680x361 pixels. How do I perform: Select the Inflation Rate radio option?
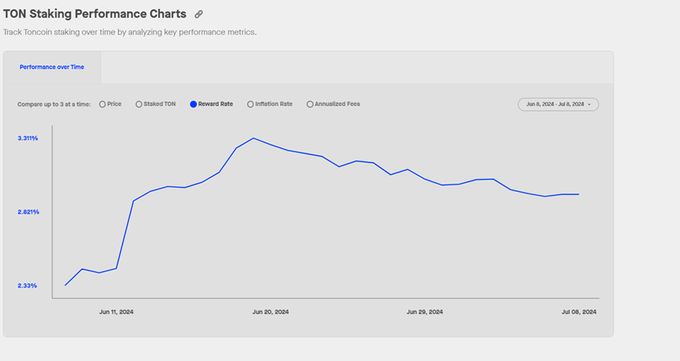click(x=250, y=104)
